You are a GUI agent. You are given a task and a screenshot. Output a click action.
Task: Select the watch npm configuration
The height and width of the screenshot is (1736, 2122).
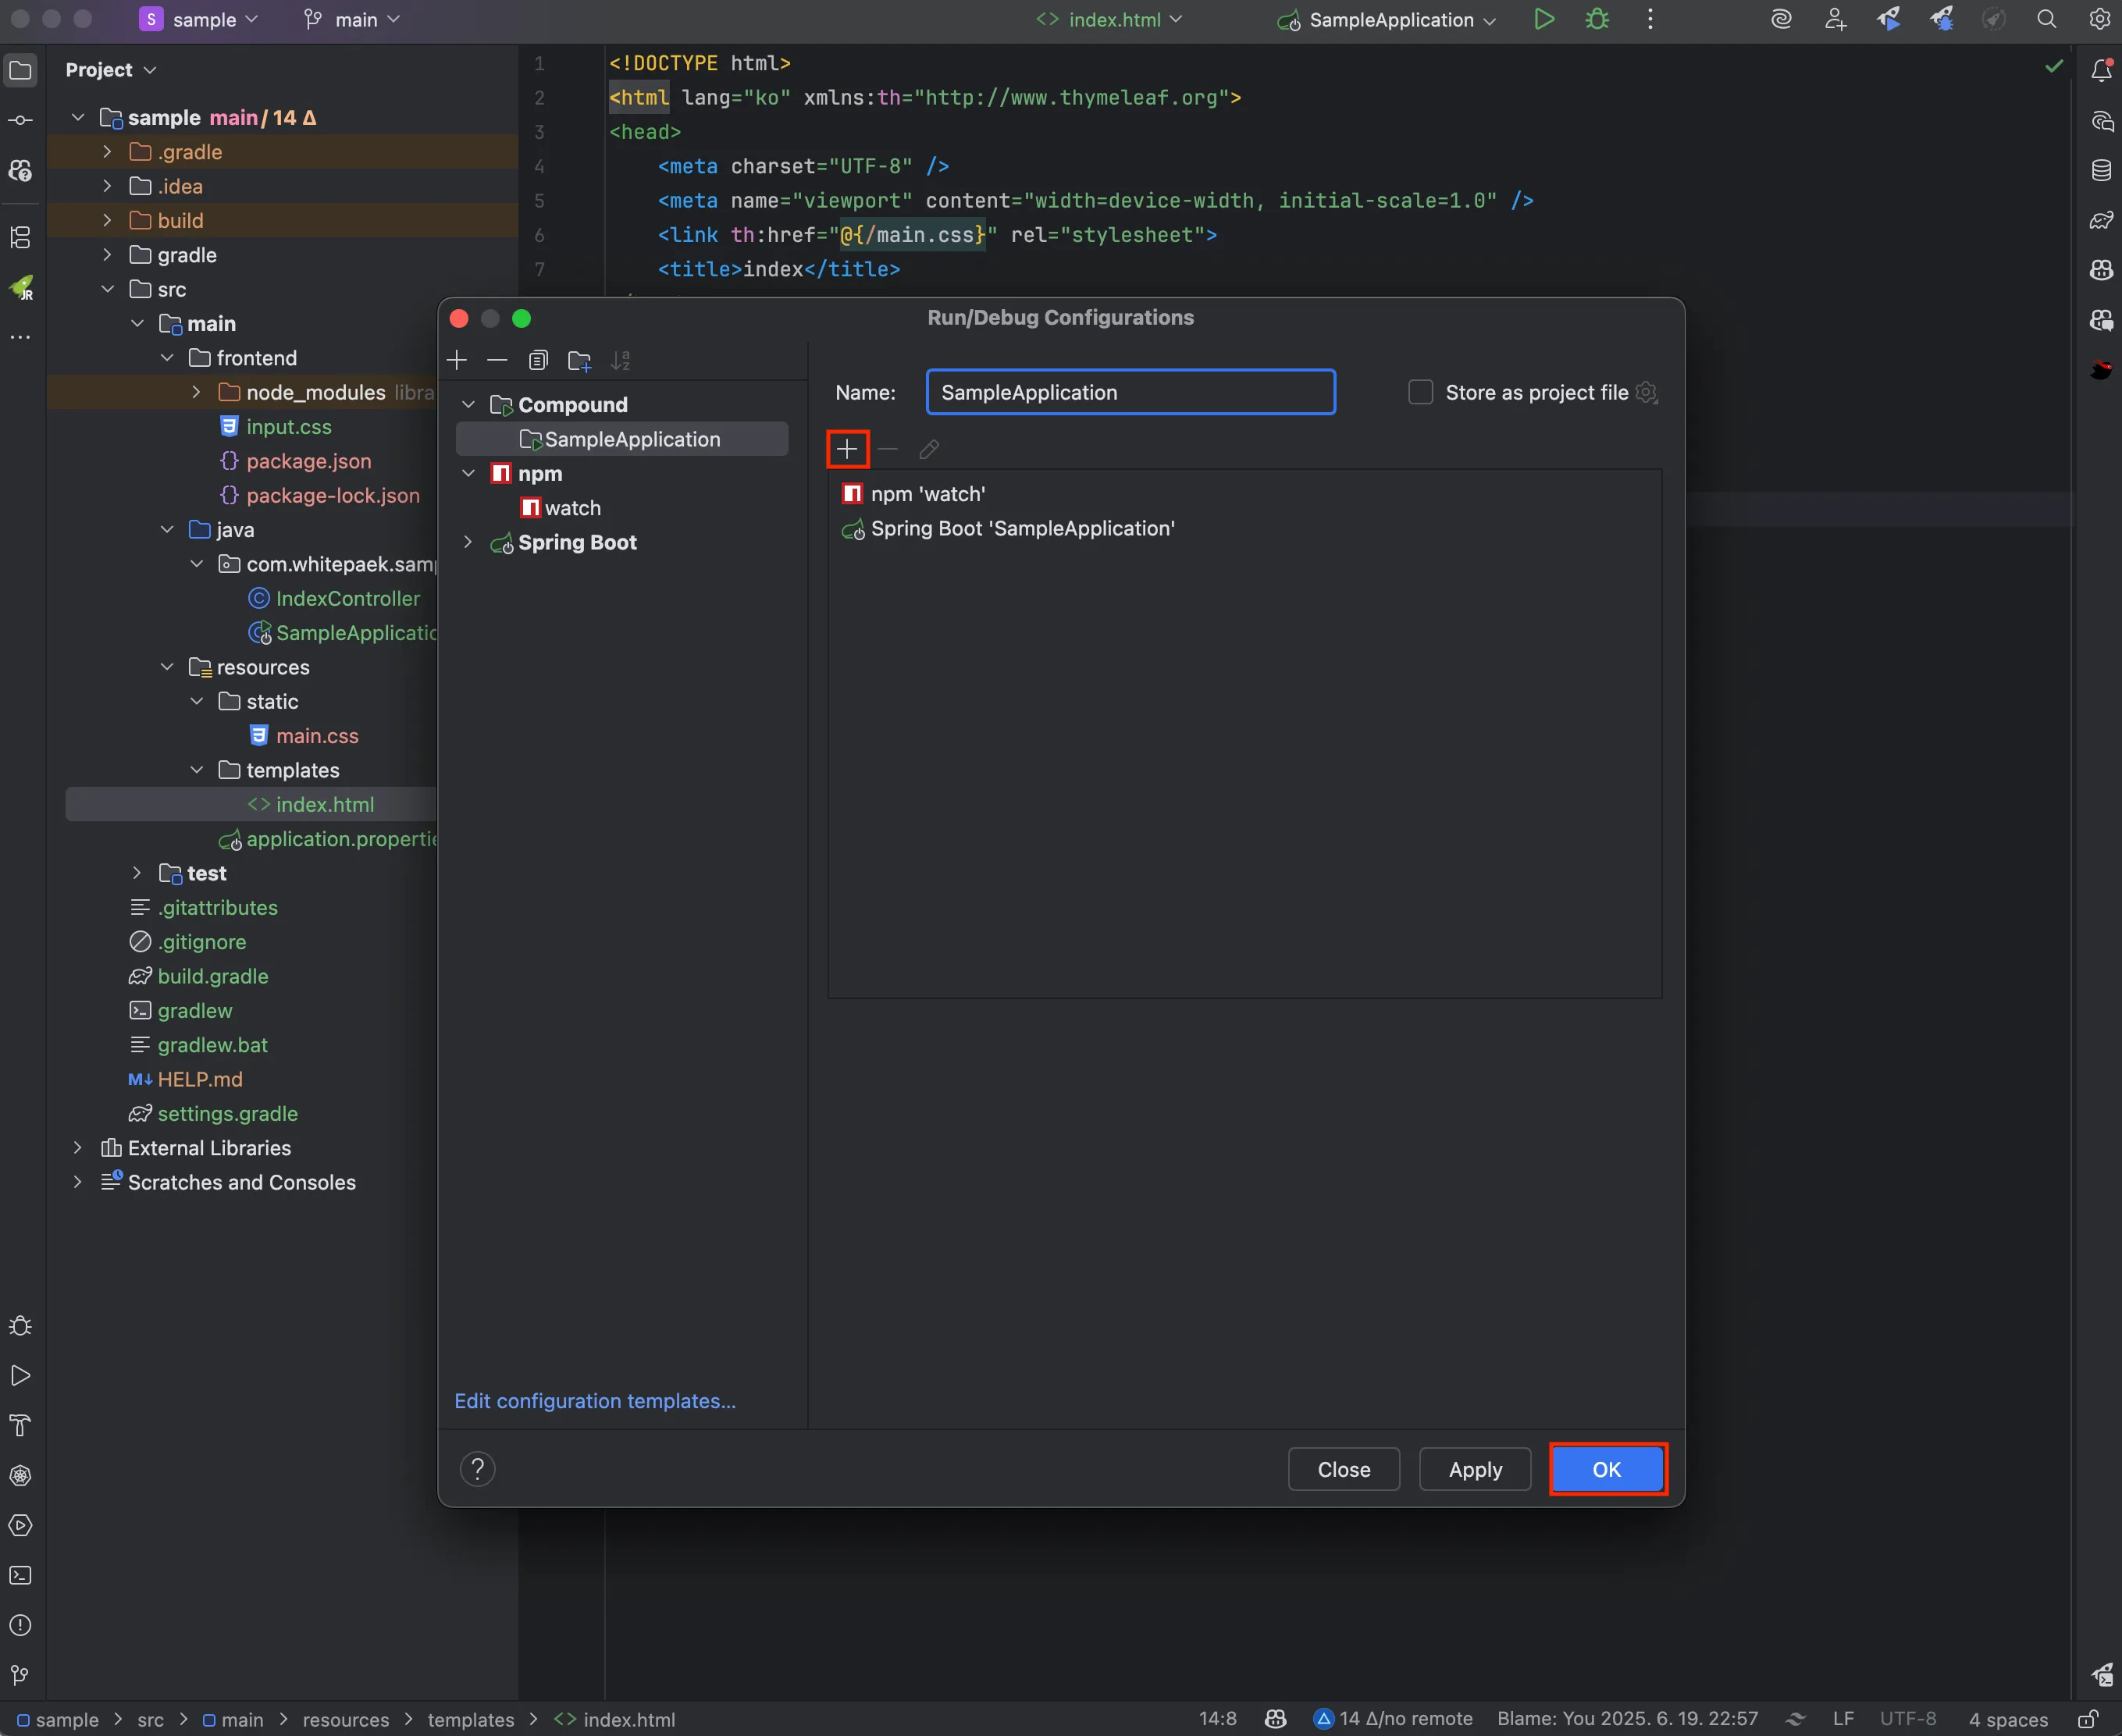point(573,507)
